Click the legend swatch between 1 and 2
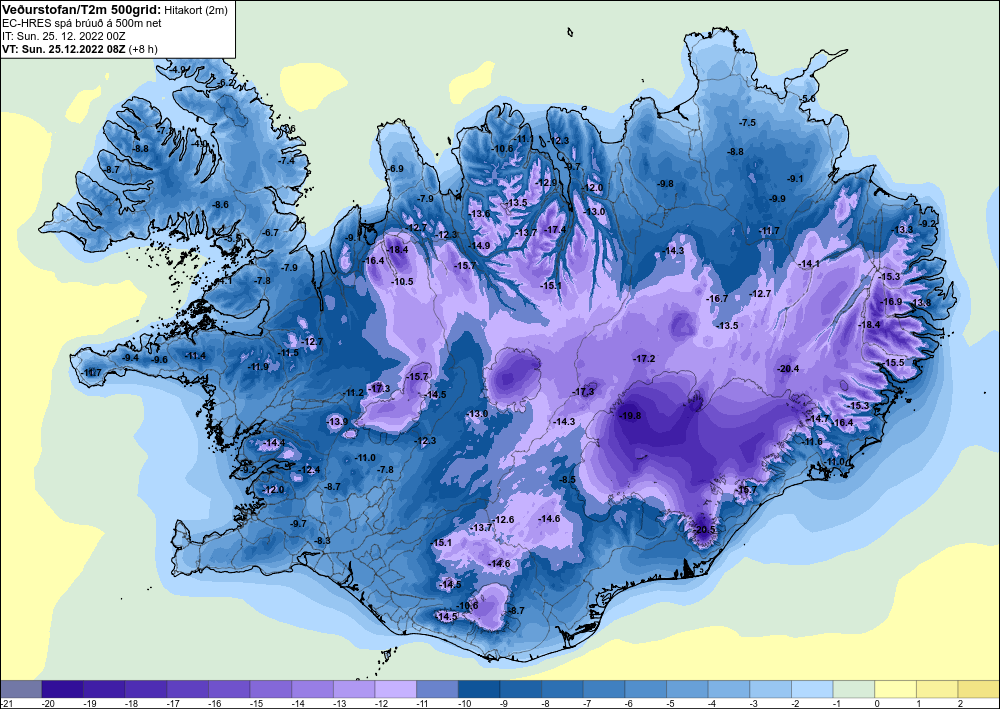 coord(938,689)
